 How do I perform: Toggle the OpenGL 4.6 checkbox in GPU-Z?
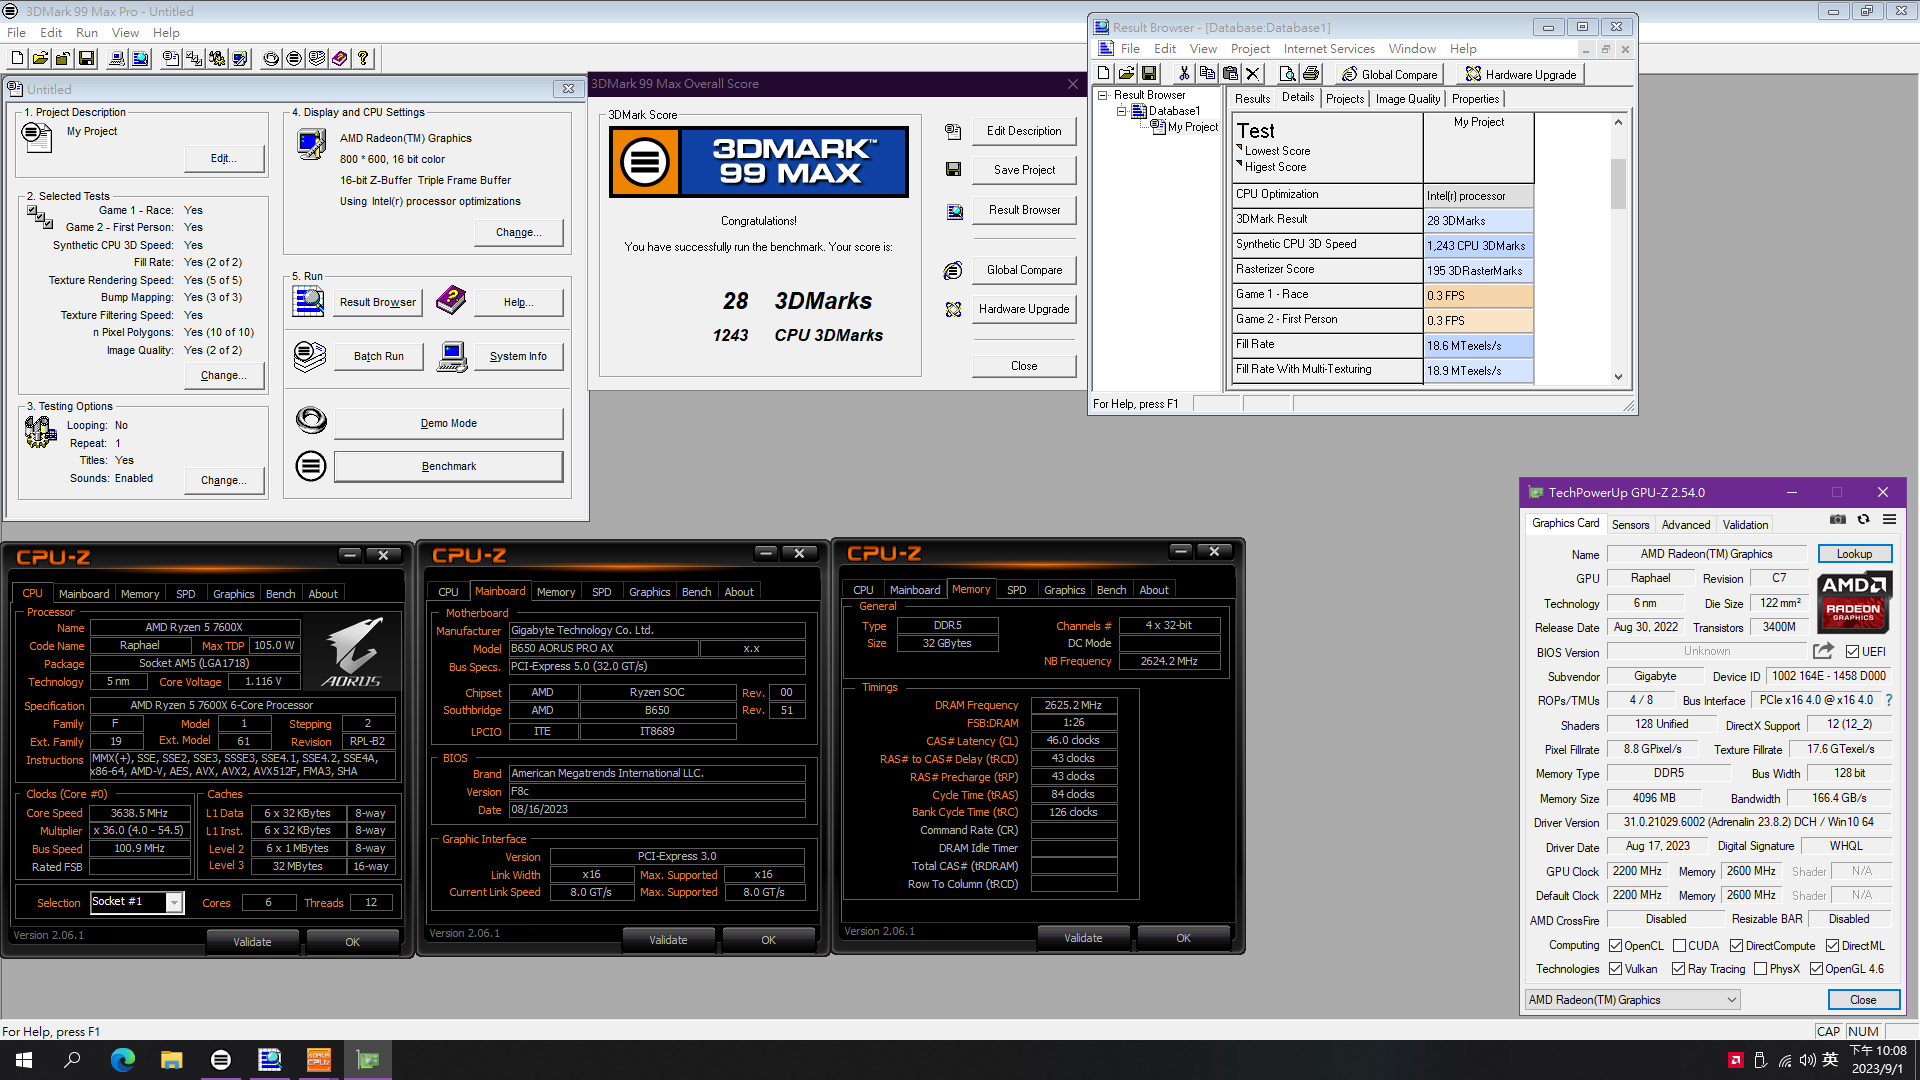coord(1817,969)
